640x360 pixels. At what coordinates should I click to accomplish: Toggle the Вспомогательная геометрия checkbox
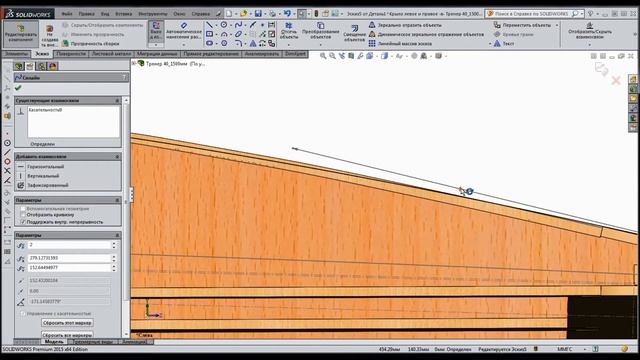23,209
